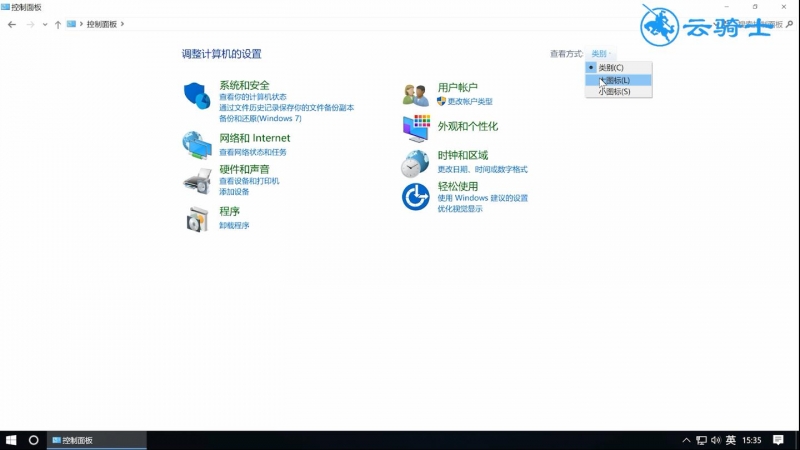
Task: Toggle the 类别 view-by dropdown
Action: [x=601, y=54]
